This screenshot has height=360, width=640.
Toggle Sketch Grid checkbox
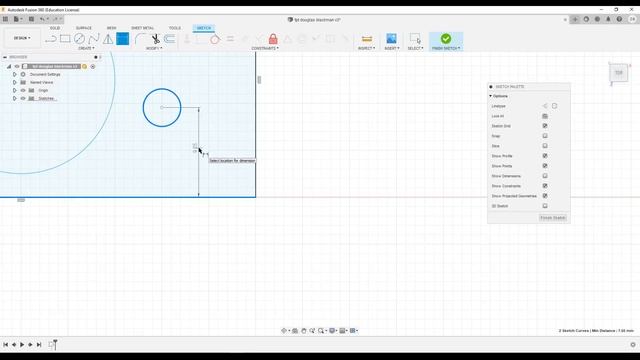(x=545, y=126)
